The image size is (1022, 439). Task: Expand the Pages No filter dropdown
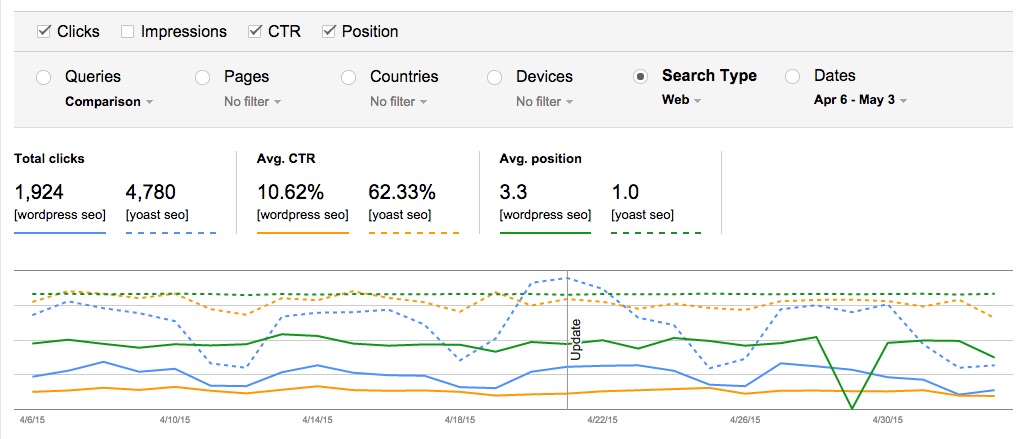[253, 102]
